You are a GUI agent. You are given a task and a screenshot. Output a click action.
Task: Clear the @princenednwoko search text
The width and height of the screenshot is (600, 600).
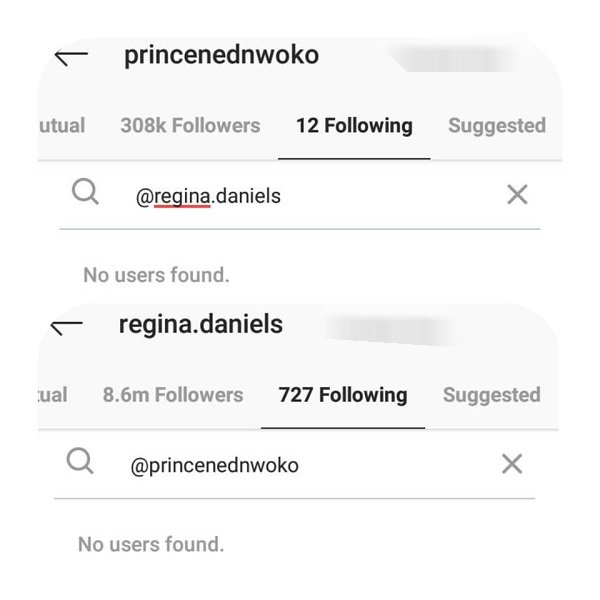point(511,464)
